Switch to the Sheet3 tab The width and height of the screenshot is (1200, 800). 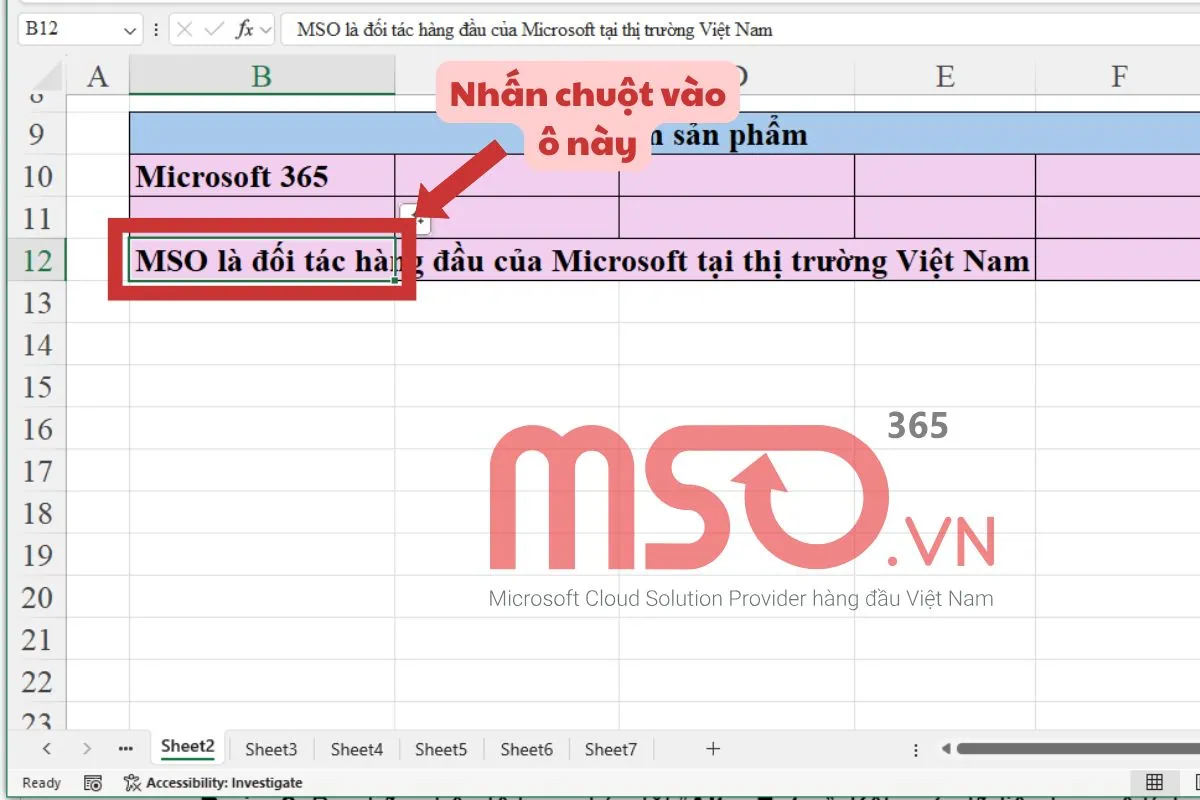(271, 749)
